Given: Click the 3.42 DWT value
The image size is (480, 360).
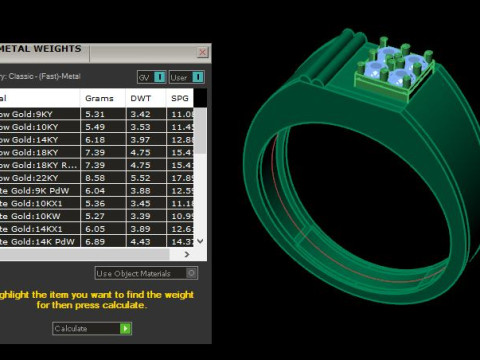Looking at the screenshot, I should coord(140,114).
